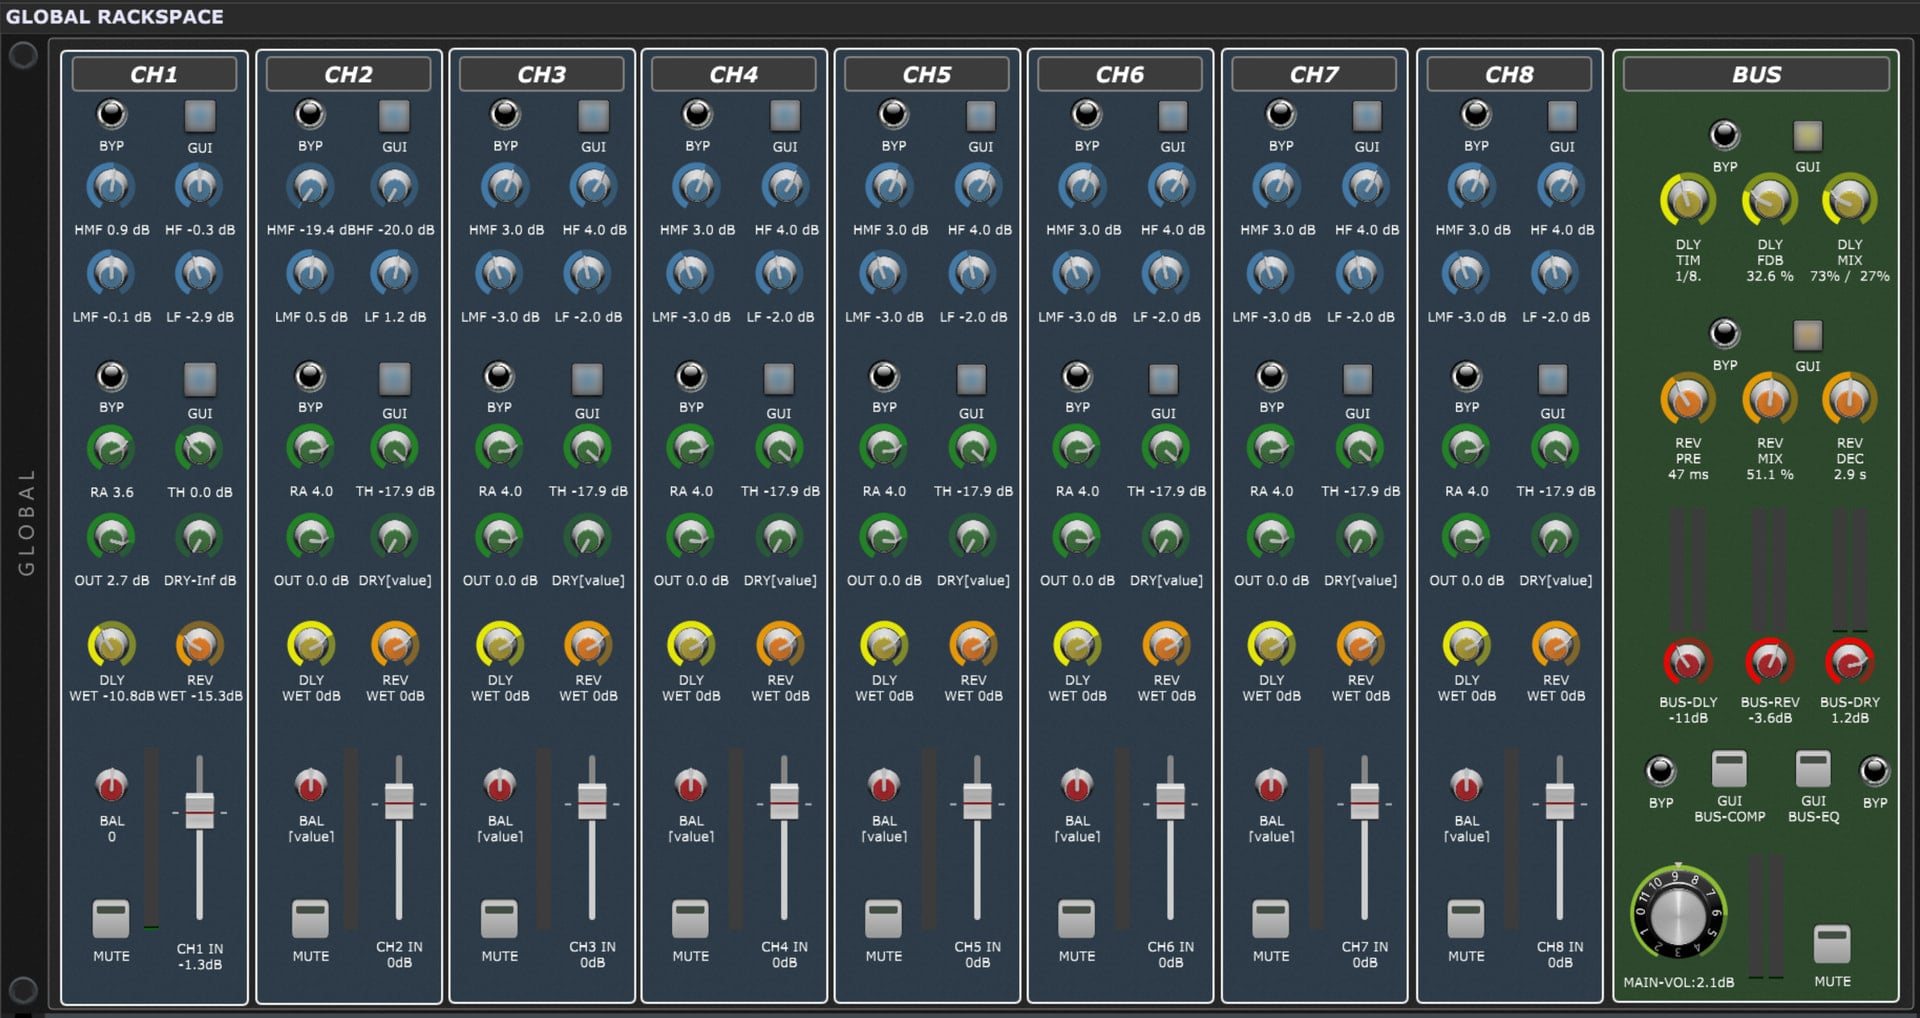Click the BUS section title header
The width and height of the screenshot is (1920, 1018).
tap(1756, 75)
